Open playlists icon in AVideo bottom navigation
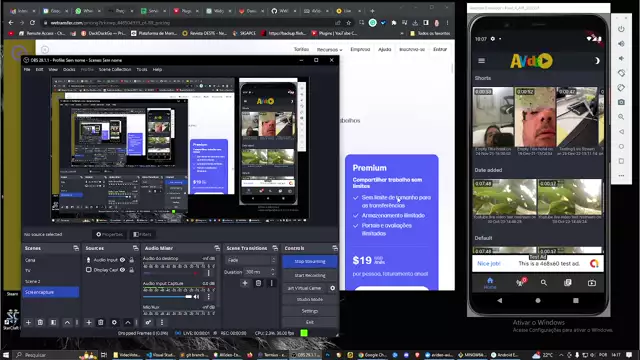 pos(568,282)
